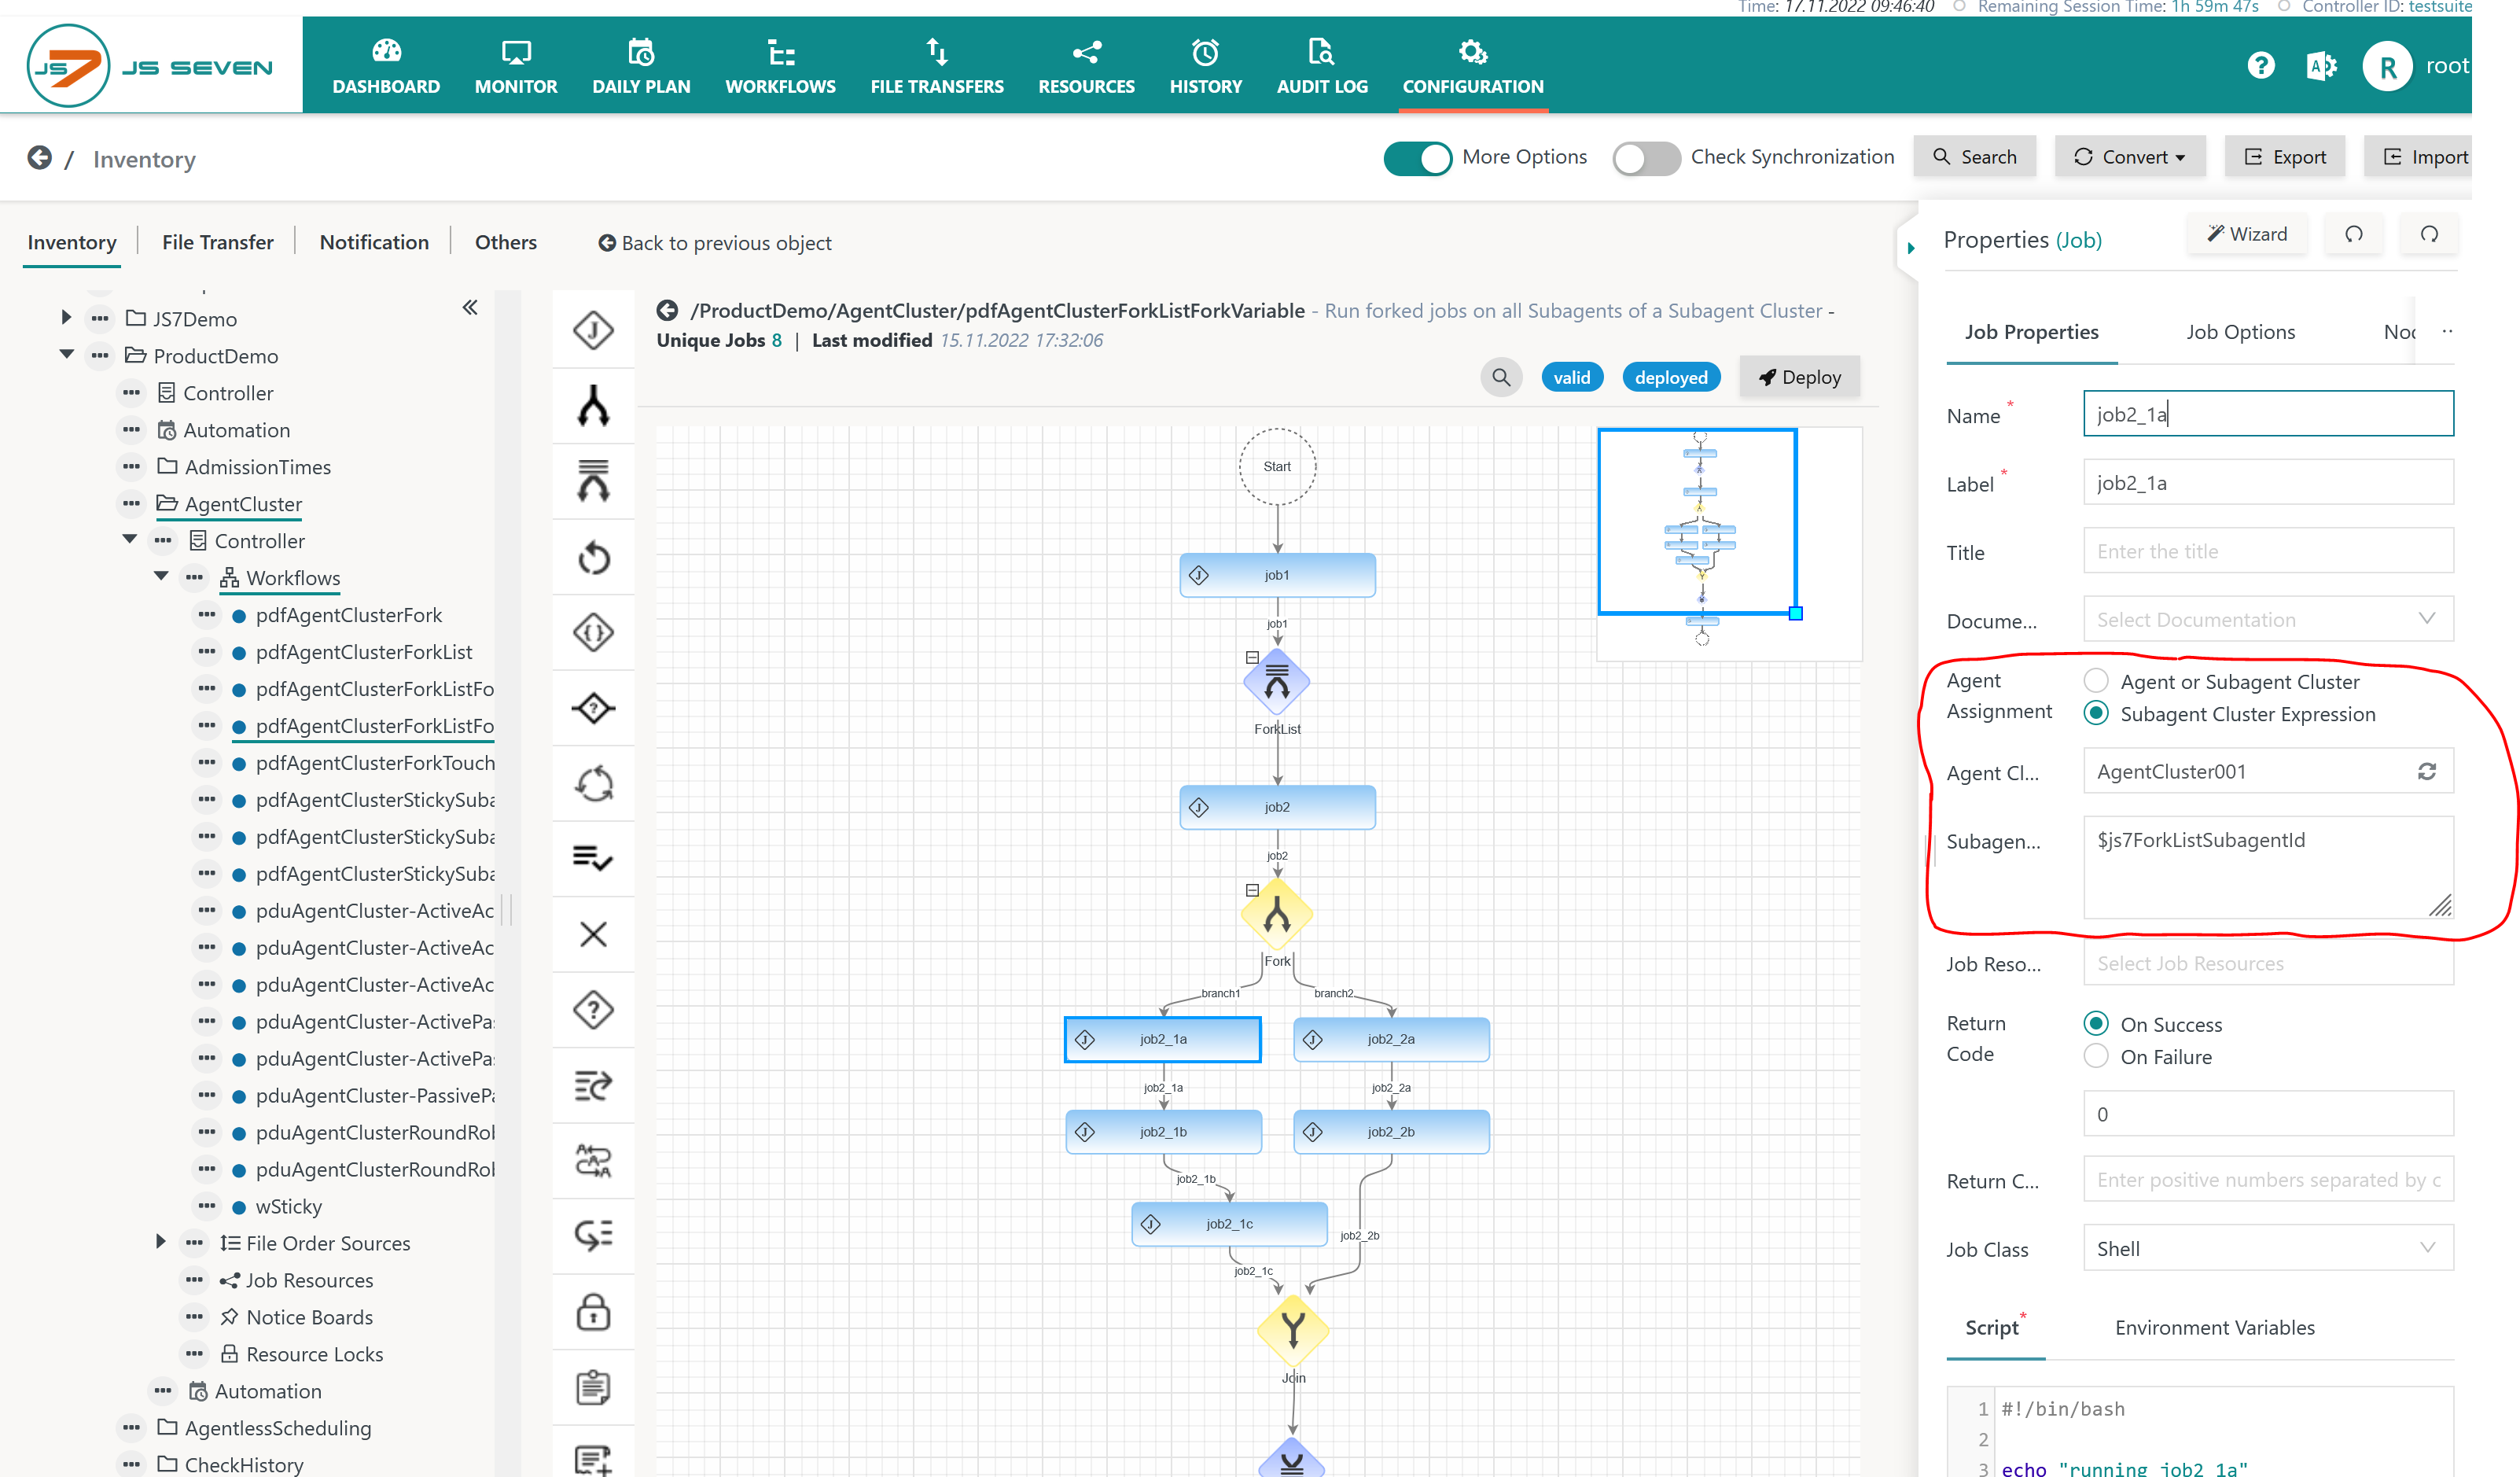Screen dimensions: 2520x1477
Task: Collapse the inventory tree panel
Action: click(x=469, y=307)
